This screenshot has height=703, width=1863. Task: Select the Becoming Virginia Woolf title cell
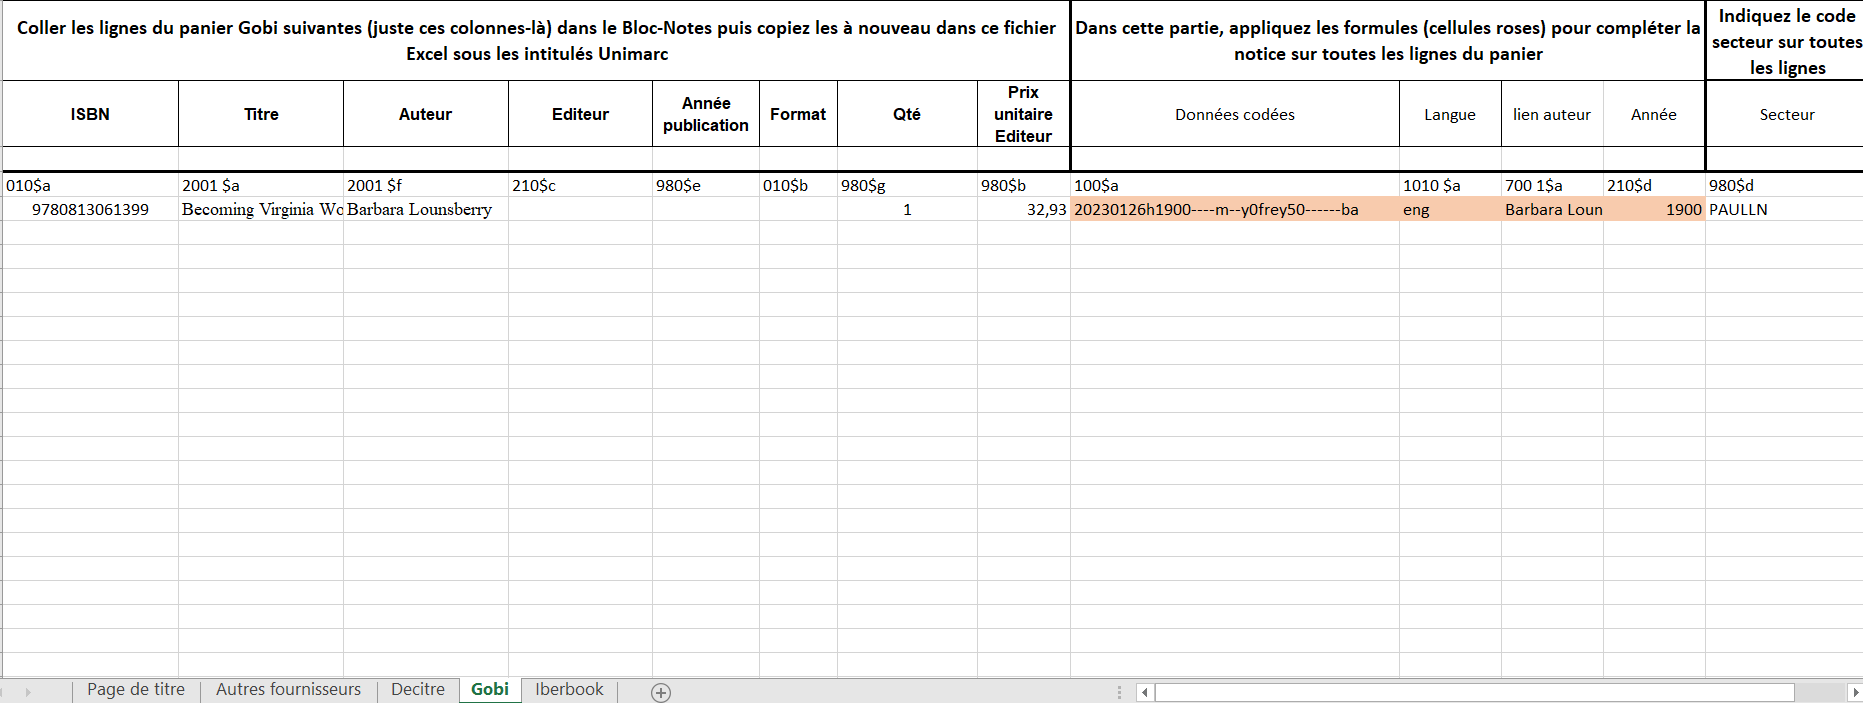tap(261, 210)
